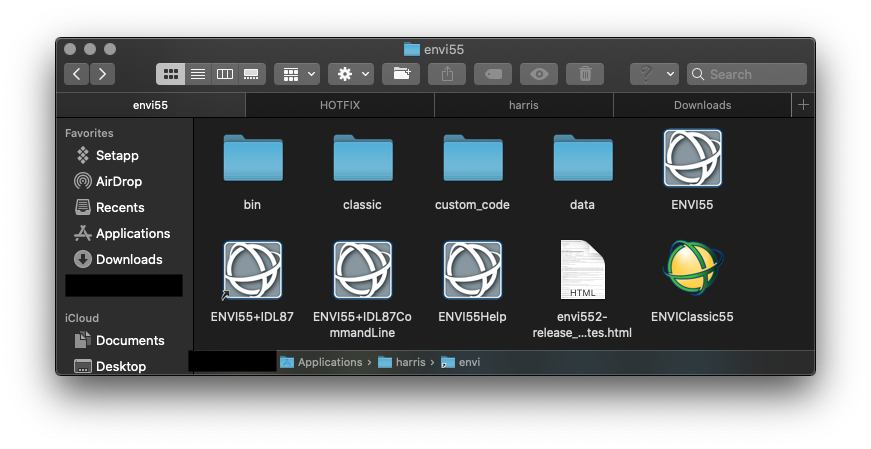Open the group-by arrangement dropdown

point(298,74)
